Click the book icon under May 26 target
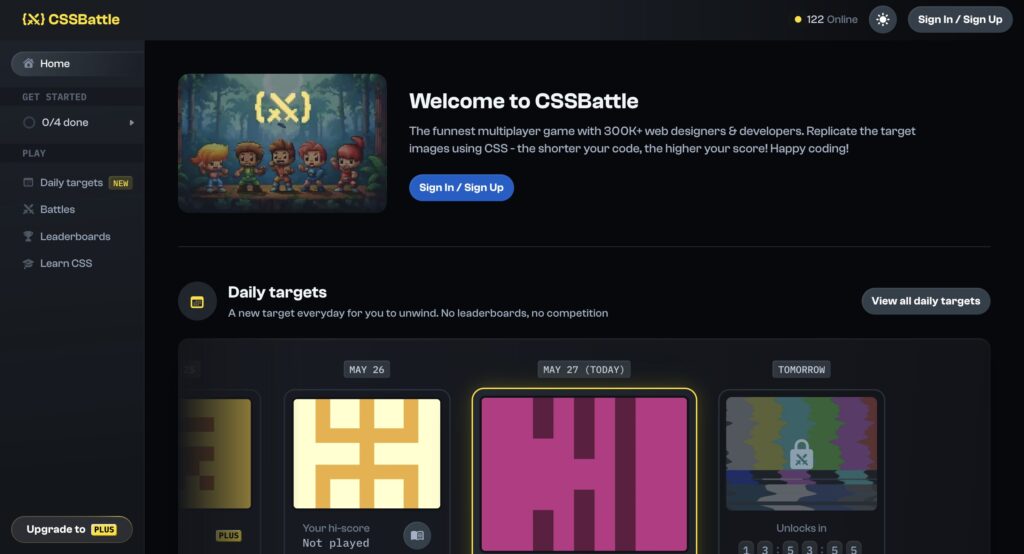 pyautogui.click(x=417, y=536)
